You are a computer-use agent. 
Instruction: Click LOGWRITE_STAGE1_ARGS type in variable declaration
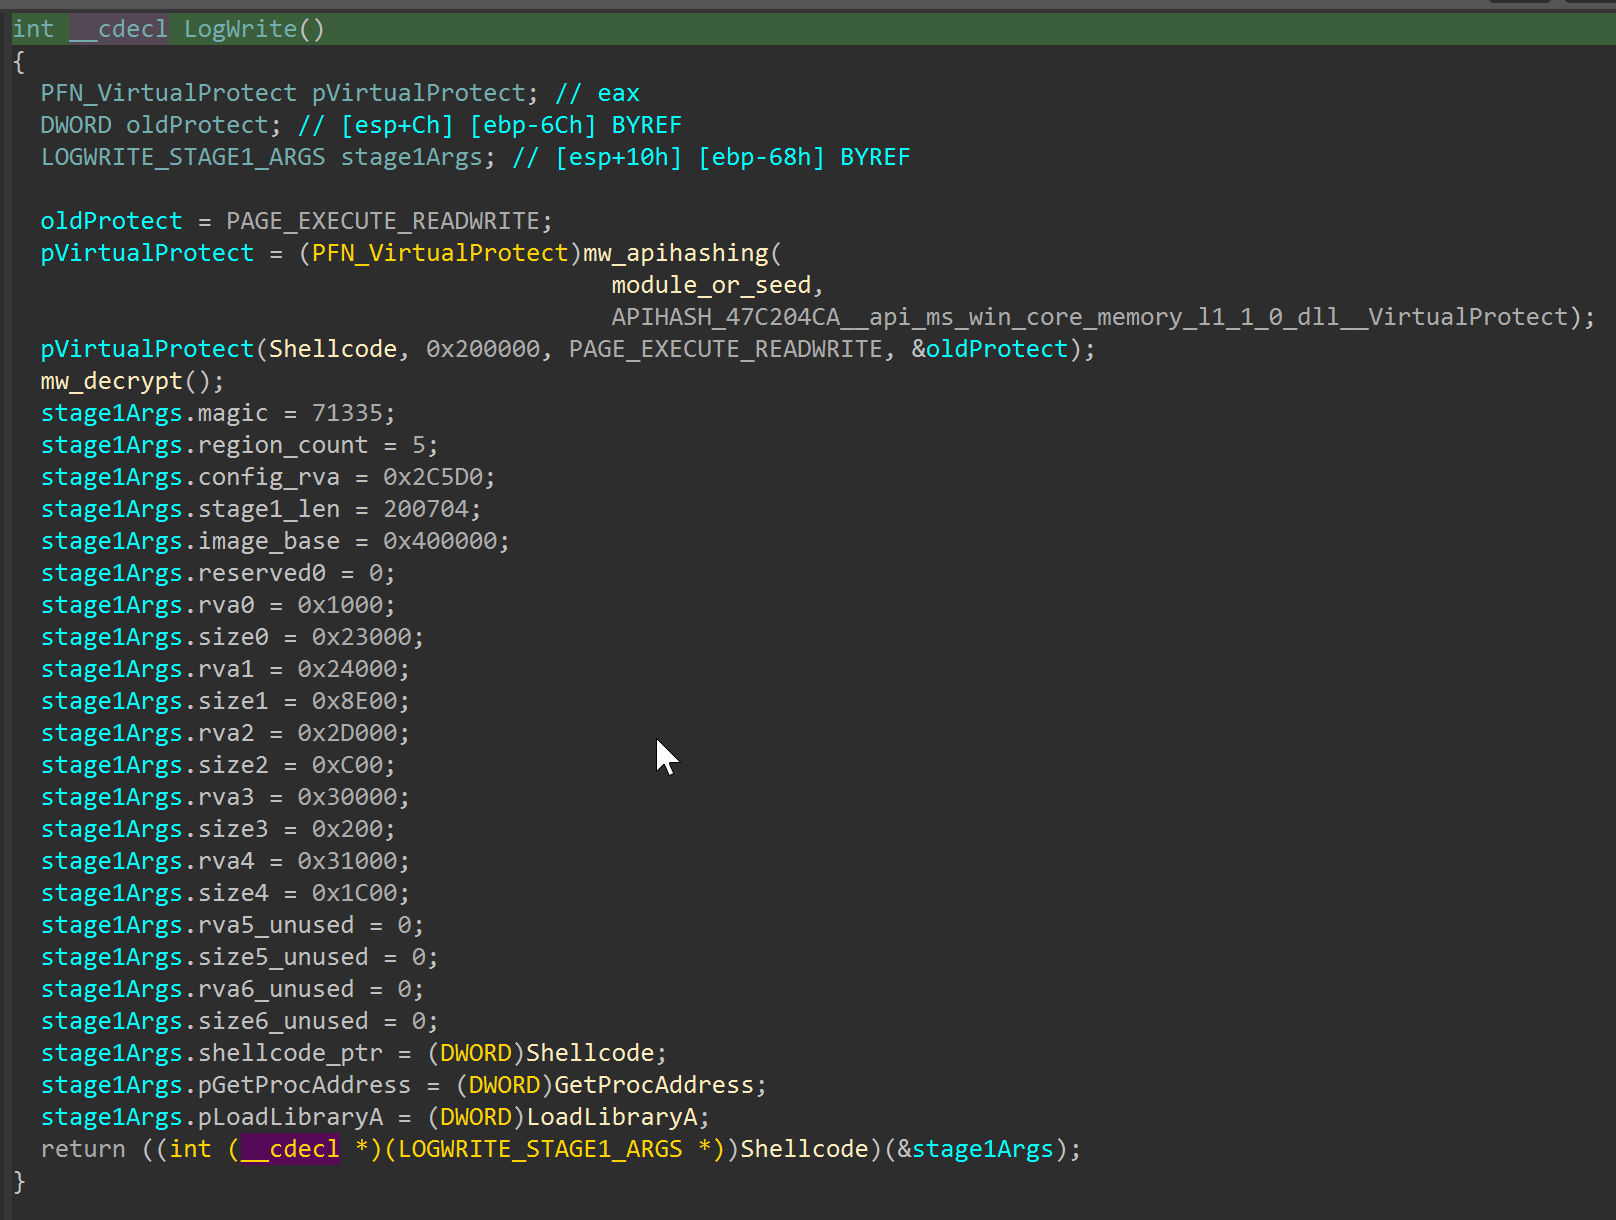coord(182,157)
